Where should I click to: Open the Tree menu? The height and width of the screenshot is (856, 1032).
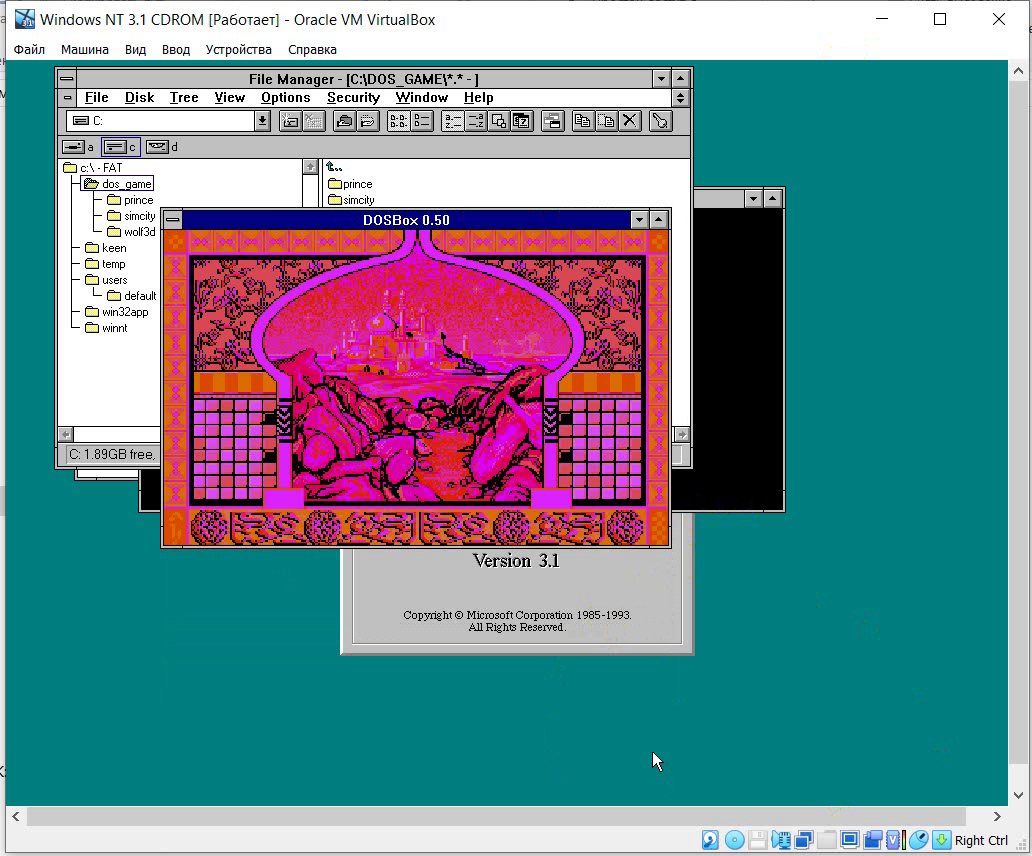pyautogui.click(x=184, y=98)
